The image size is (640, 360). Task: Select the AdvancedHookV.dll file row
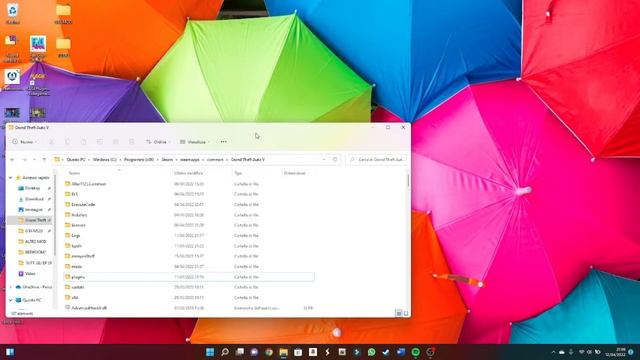(x=189, y=308)
